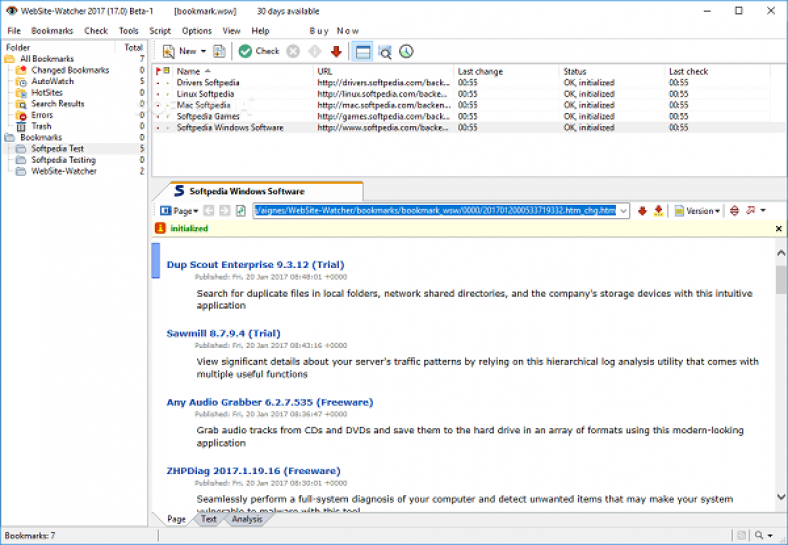
Task: Click the magnifier search icon in toolbar
Action: (x=384, y=51)
